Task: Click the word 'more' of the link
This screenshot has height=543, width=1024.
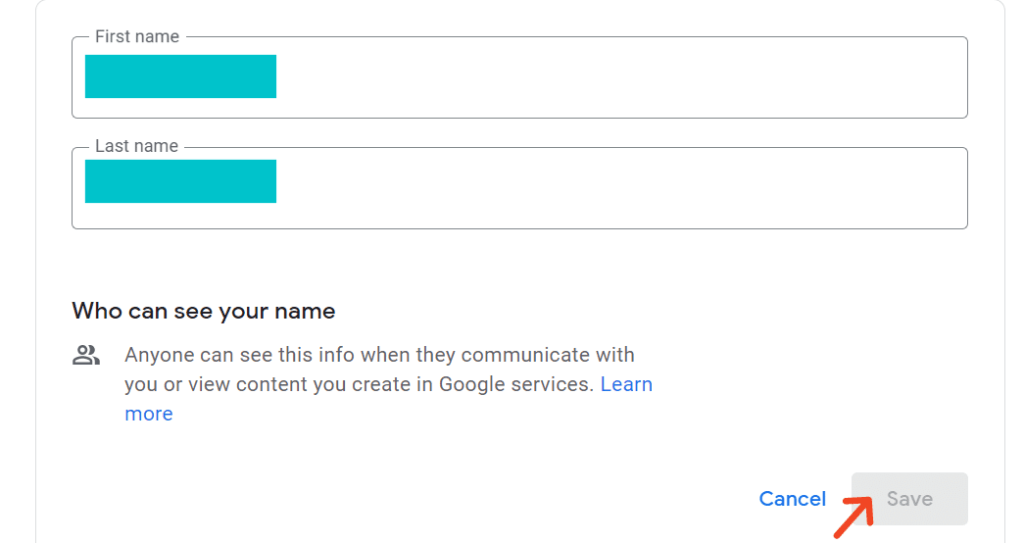Action: (149, 414)
